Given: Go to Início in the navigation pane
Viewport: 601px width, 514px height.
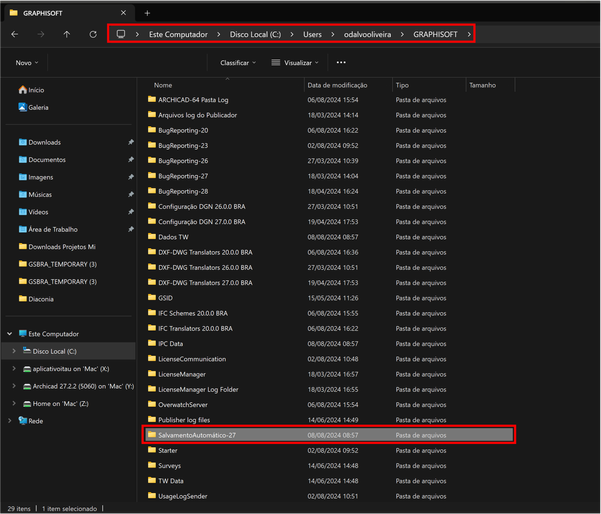Looking at the screenshot, I should point(36,90).
